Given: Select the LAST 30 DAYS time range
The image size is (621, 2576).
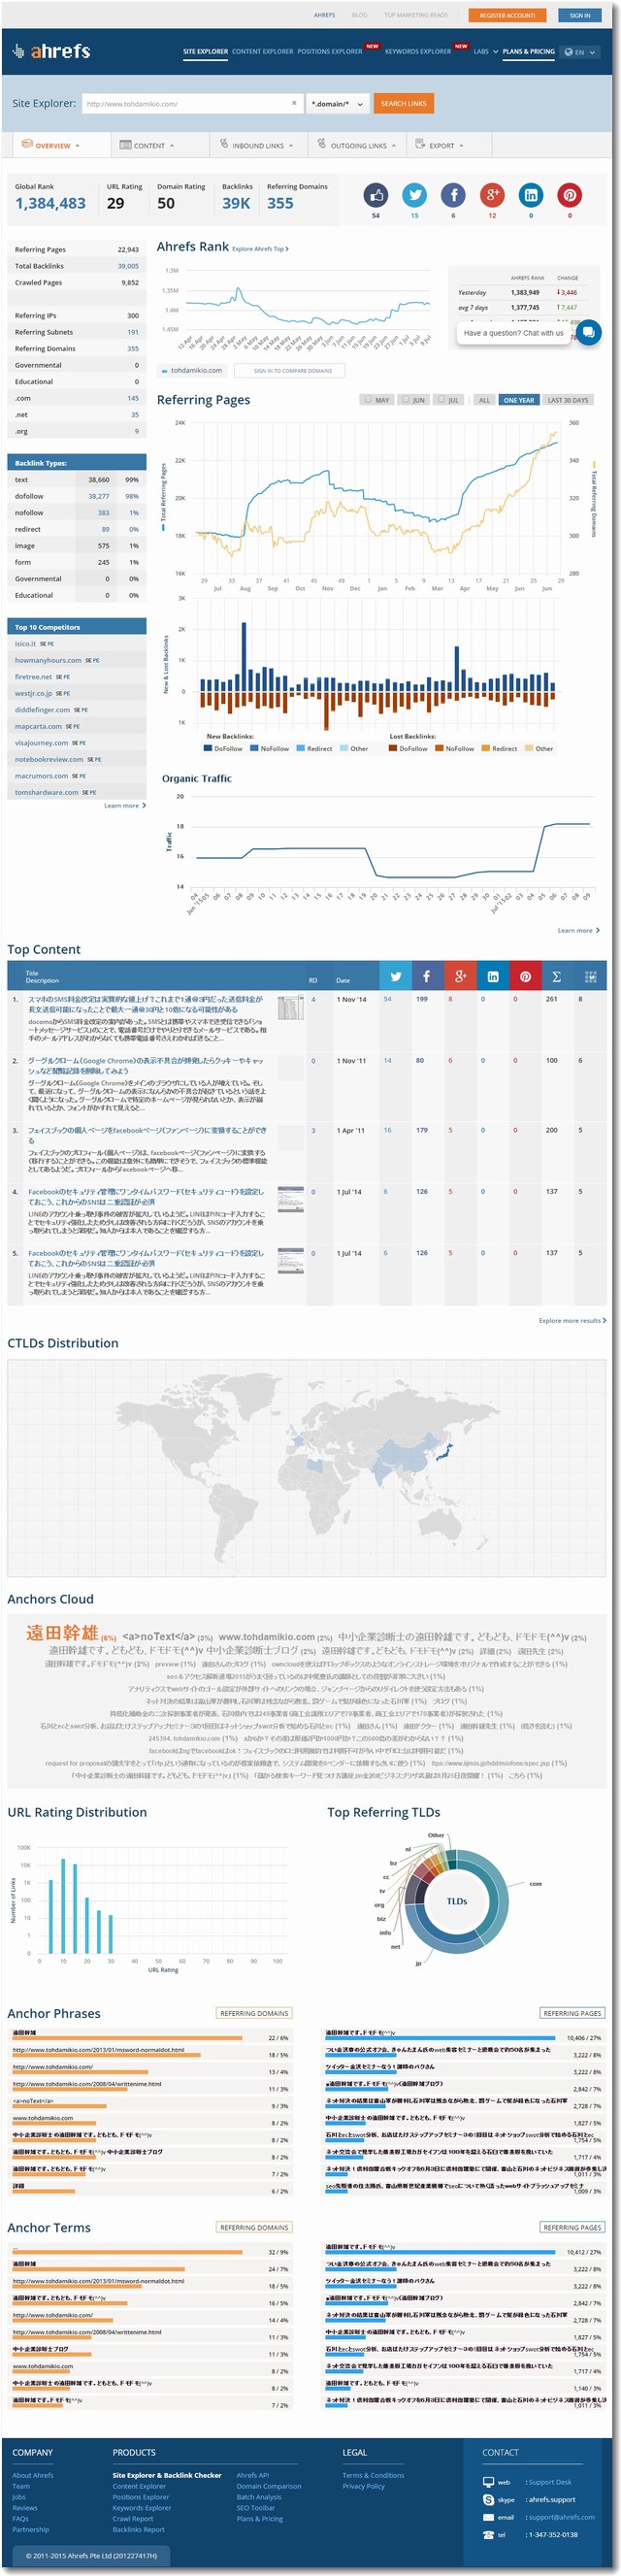Looking at the screenshot, I should coord(567,400).
